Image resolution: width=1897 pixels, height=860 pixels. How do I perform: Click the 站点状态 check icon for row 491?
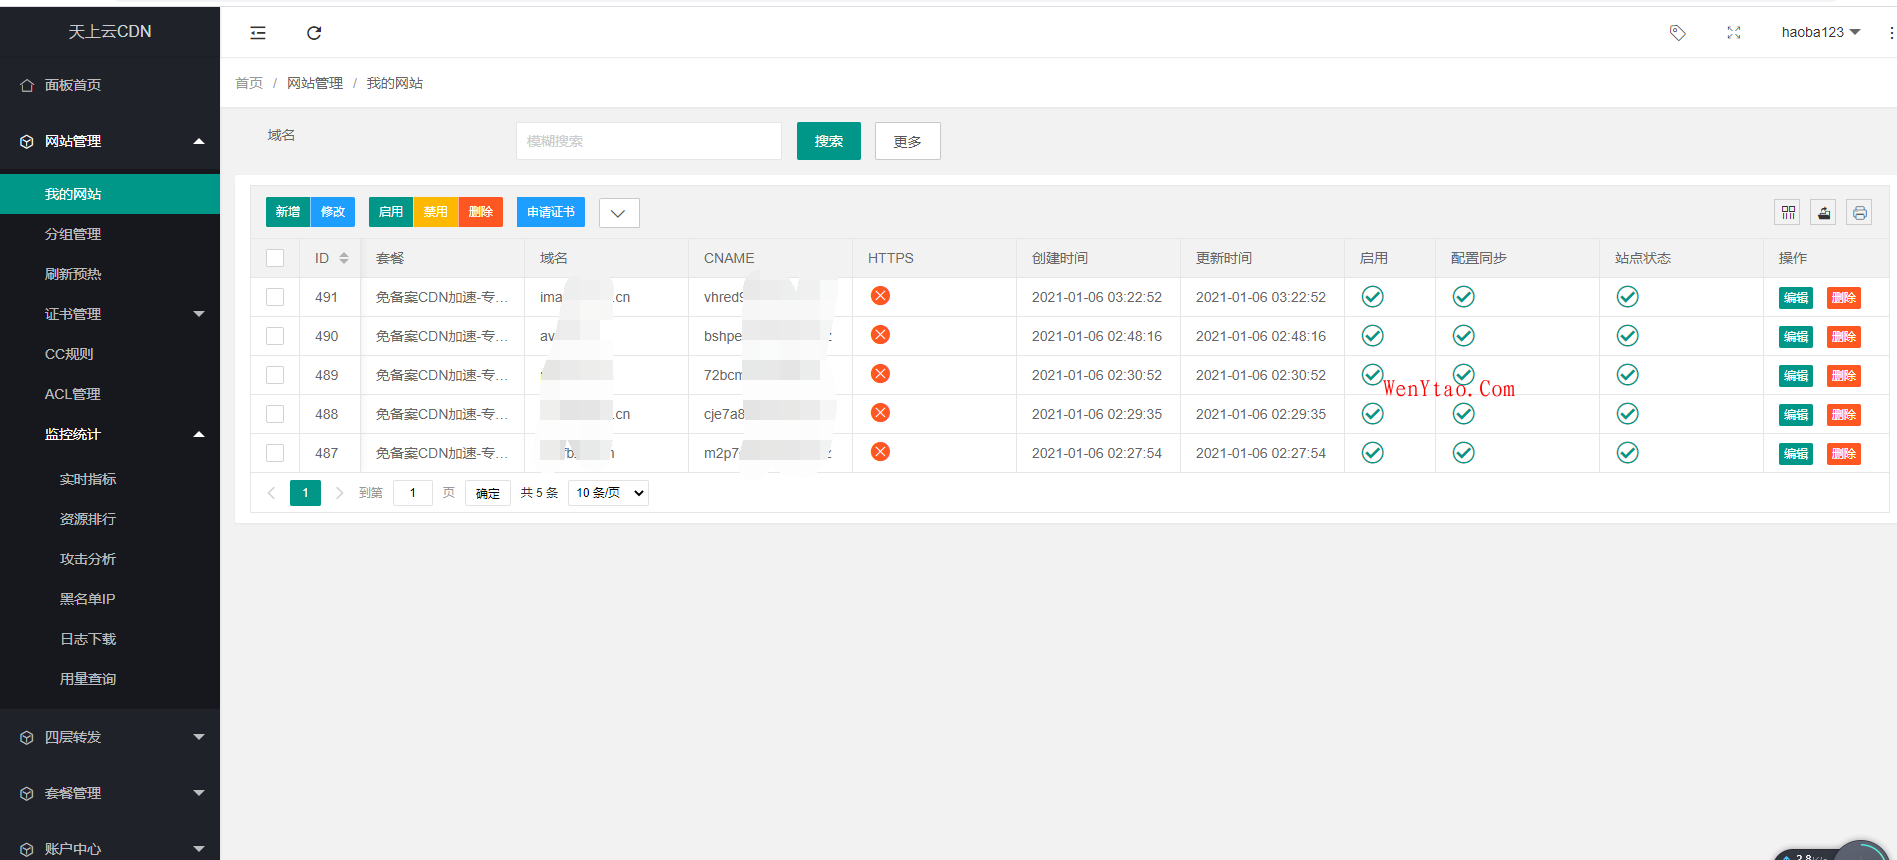tap(1628, 297)
